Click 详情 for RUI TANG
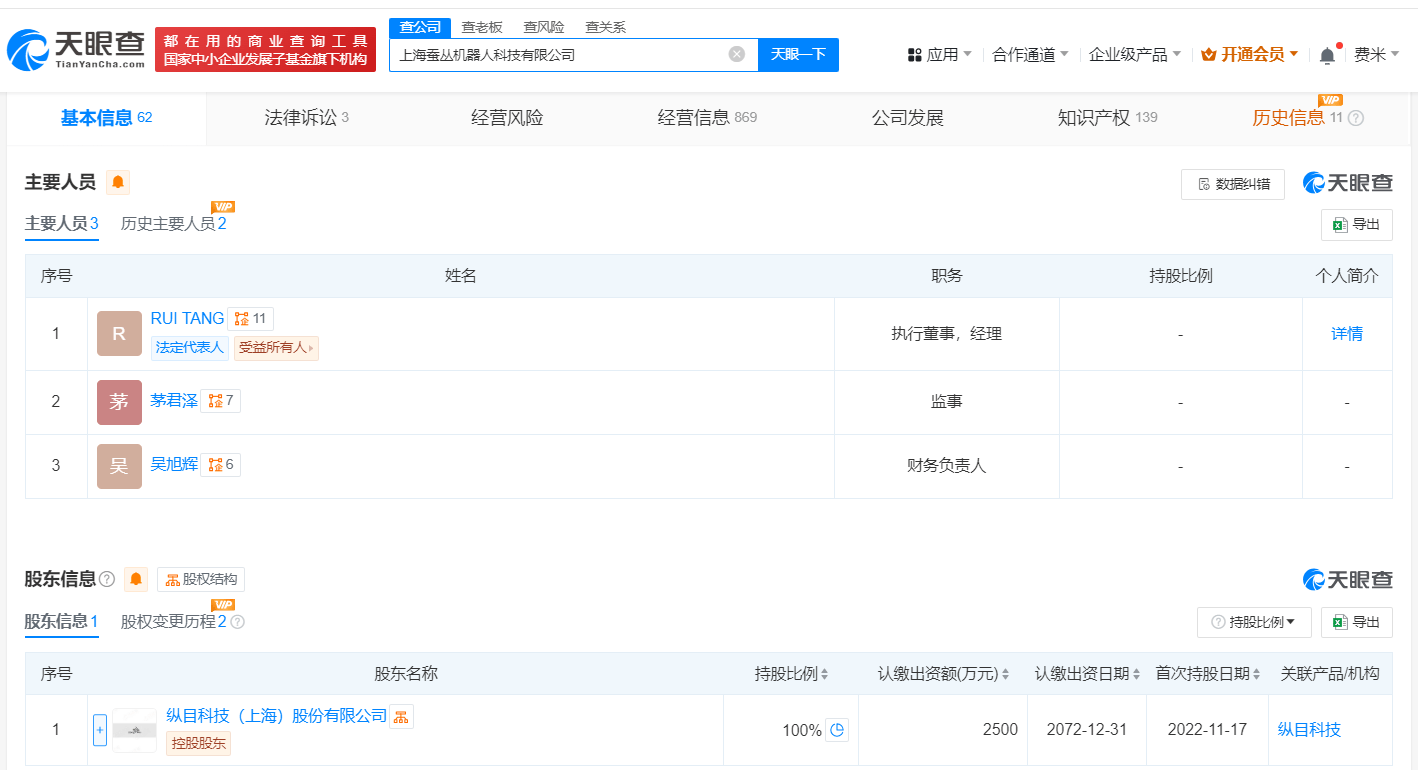Image resolution: width=1418 pixels, height=770 pixels. pyautogui.click(x=1347, y=334)
